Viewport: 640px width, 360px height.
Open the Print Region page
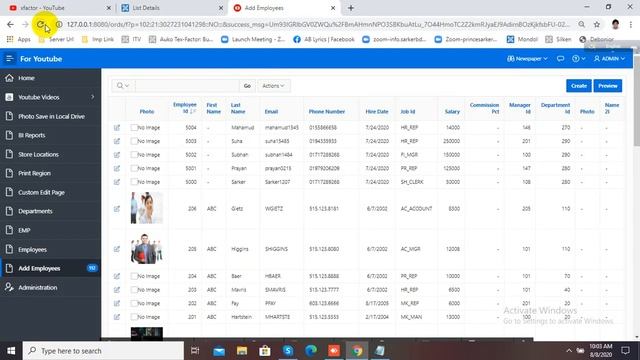tap(34, 173)
